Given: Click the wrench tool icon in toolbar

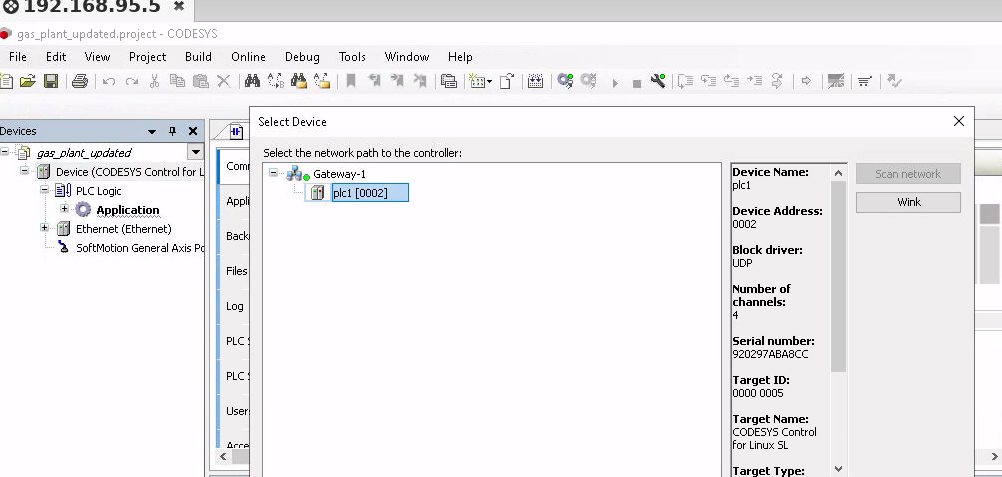Looking at the screenshot, I should [658, 82].
